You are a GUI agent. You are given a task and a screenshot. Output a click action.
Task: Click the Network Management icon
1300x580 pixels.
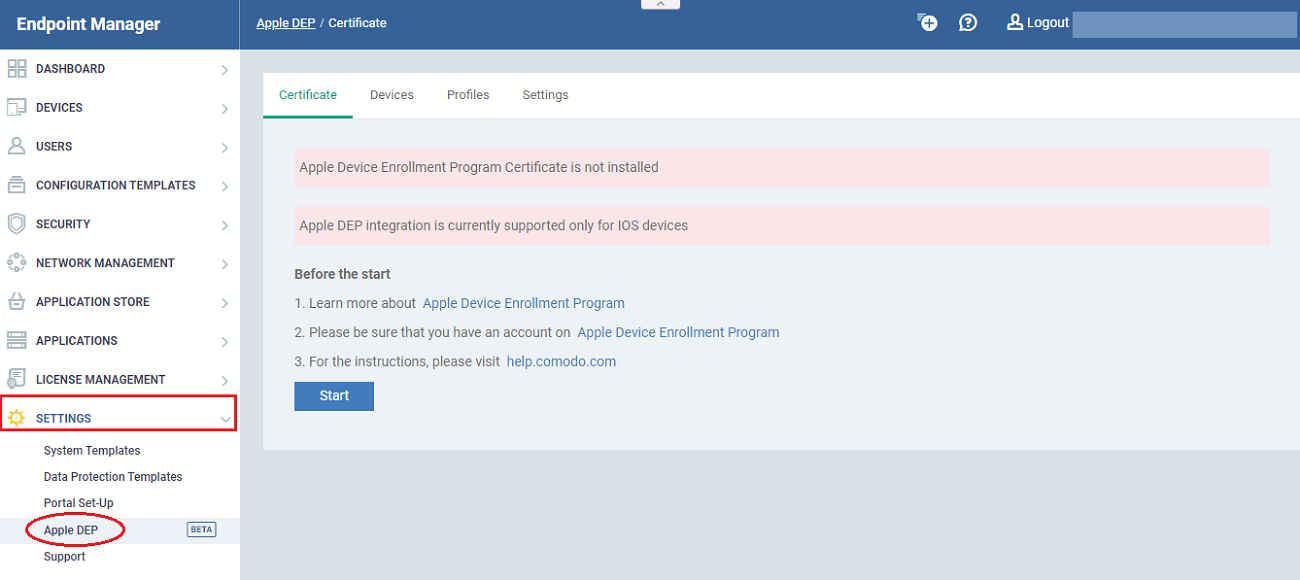pos(16,263)
